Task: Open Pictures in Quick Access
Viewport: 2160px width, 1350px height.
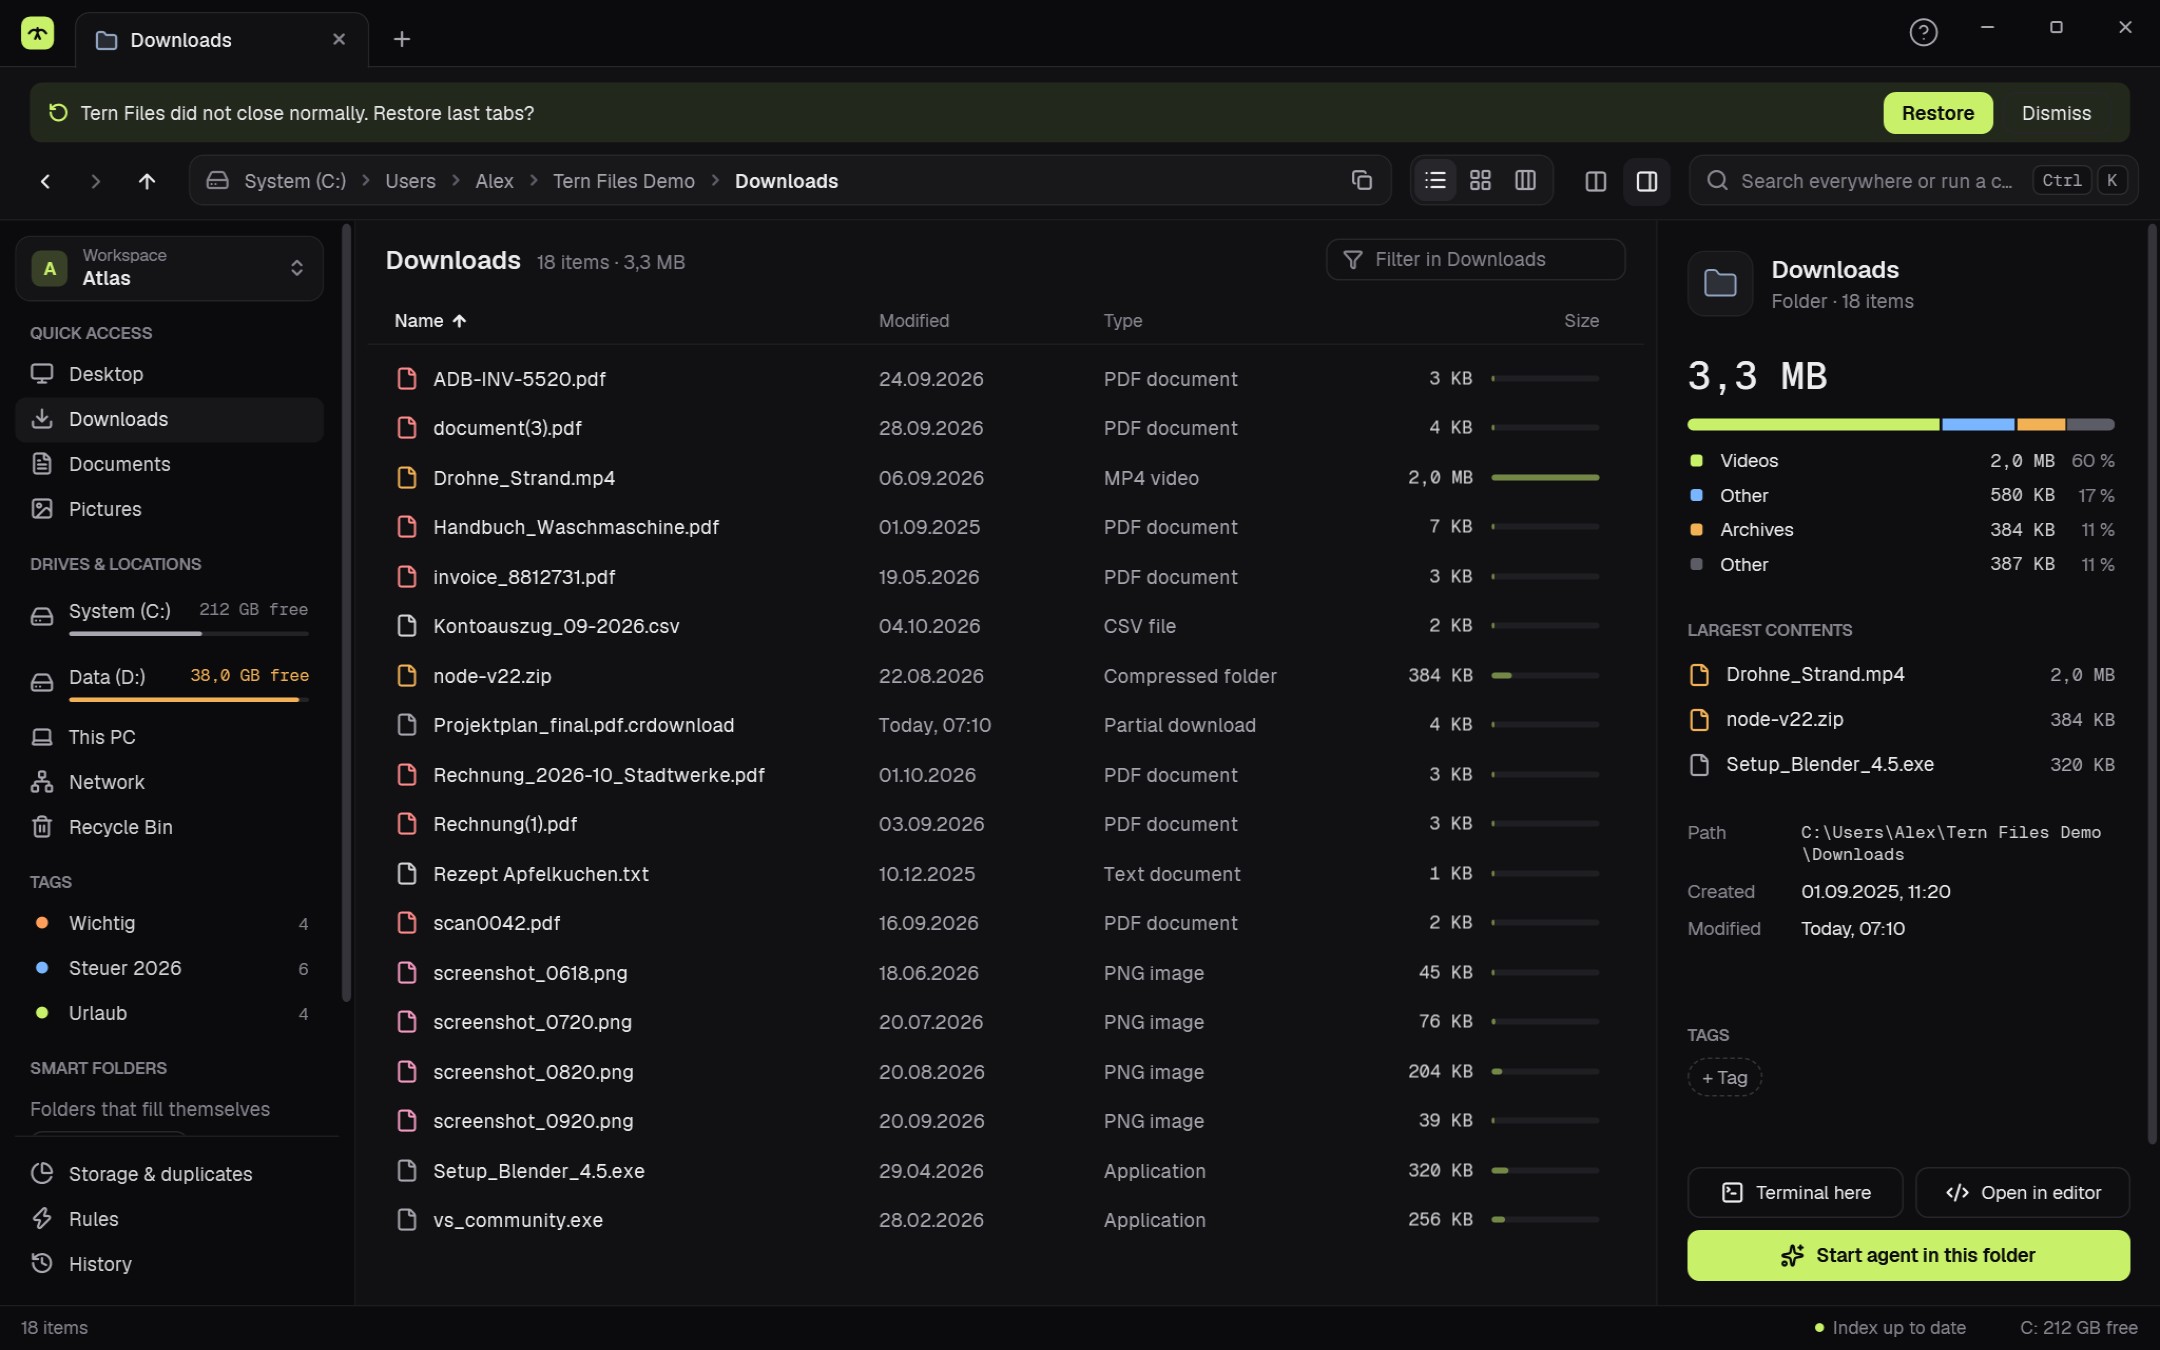Action: [x=169, y=509]
